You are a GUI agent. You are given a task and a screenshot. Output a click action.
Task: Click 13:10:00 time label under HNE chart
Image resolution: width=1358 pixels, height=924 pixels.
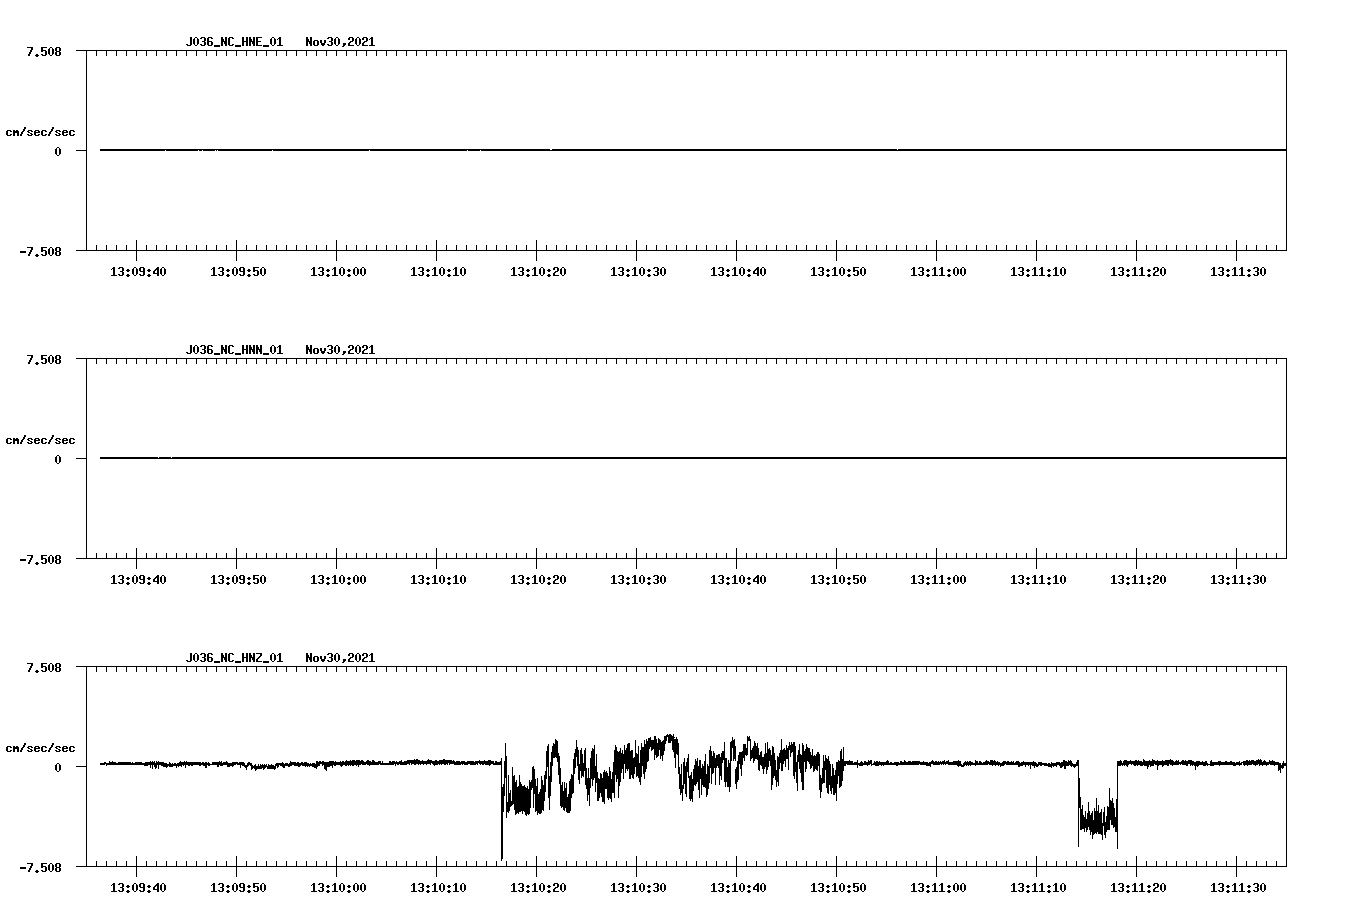338,272
